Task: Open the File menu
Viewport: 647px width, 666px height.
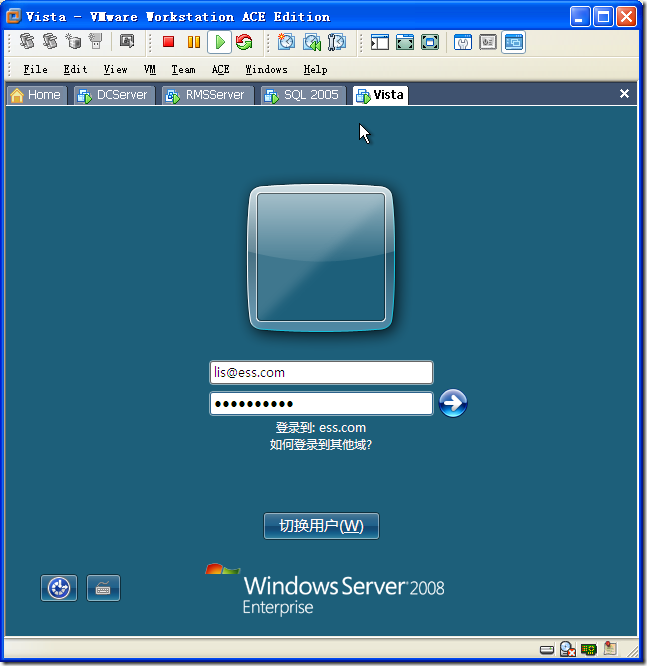Action: coord(35,69)
